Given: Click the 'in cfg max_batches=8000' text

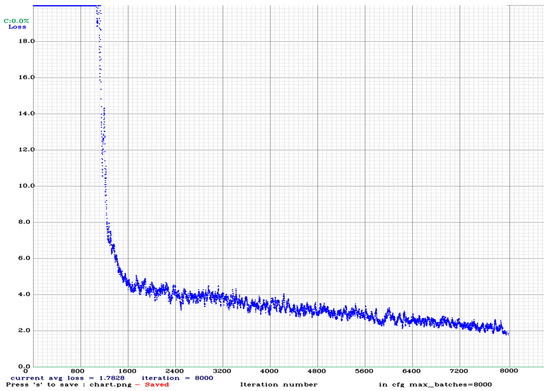Looking at the screenshot, I should pyautogui.click(x=435, y=385).
